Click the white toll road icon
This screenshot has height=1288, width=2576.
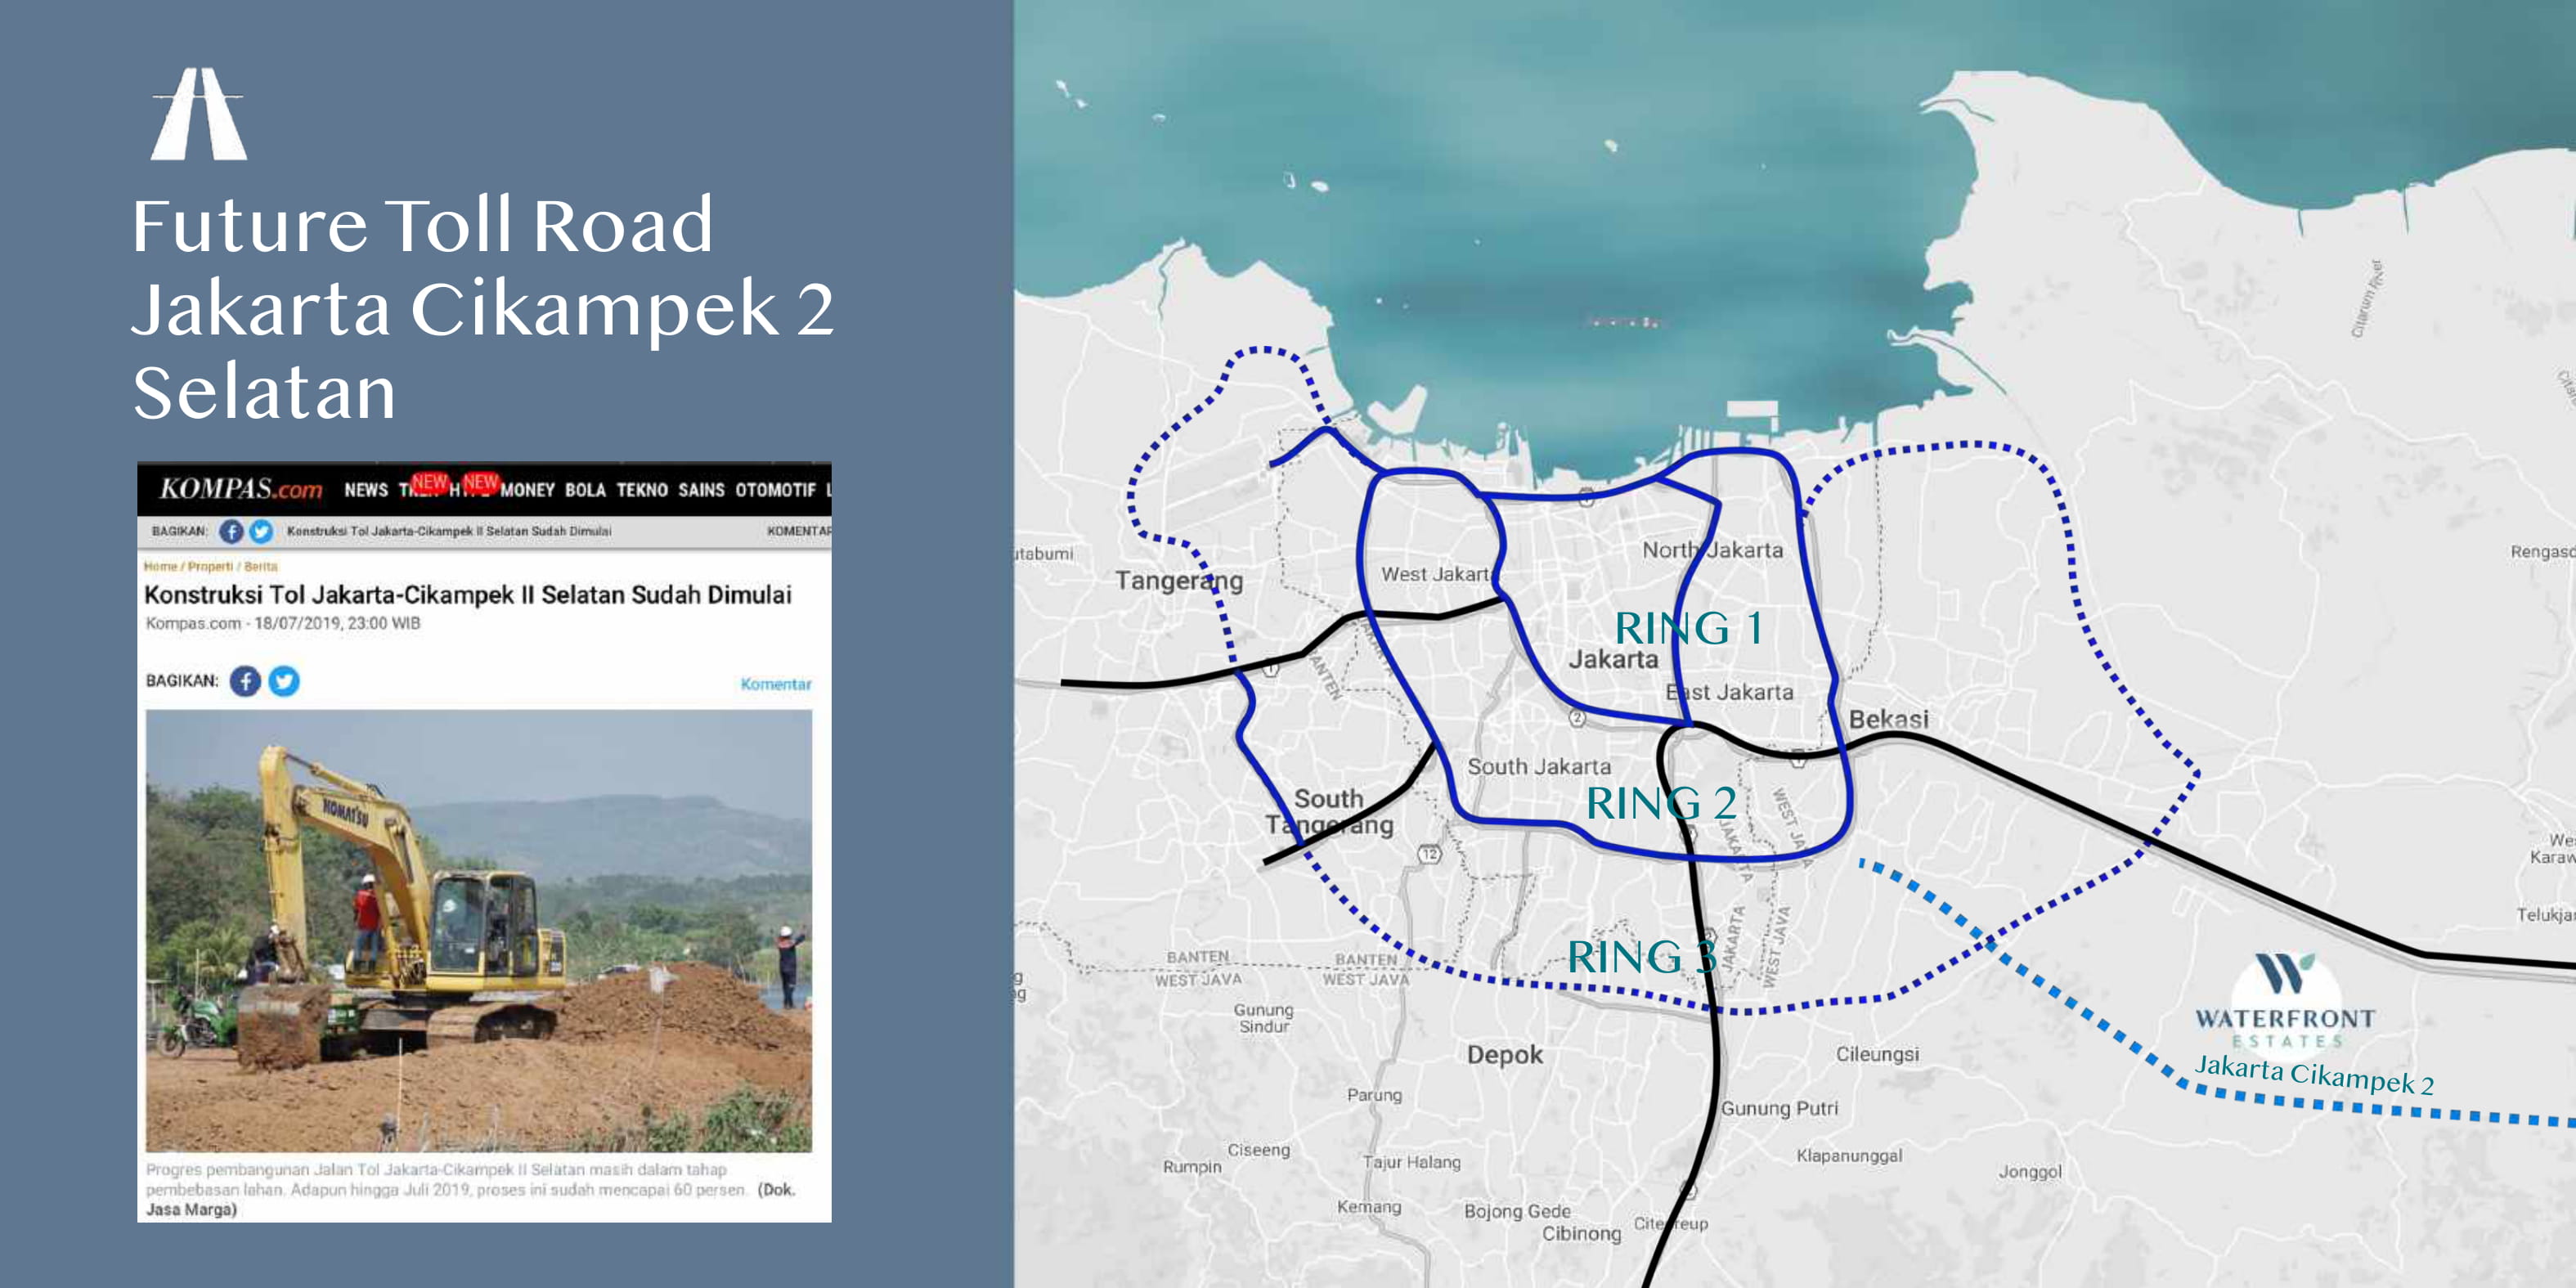point(198,114)
